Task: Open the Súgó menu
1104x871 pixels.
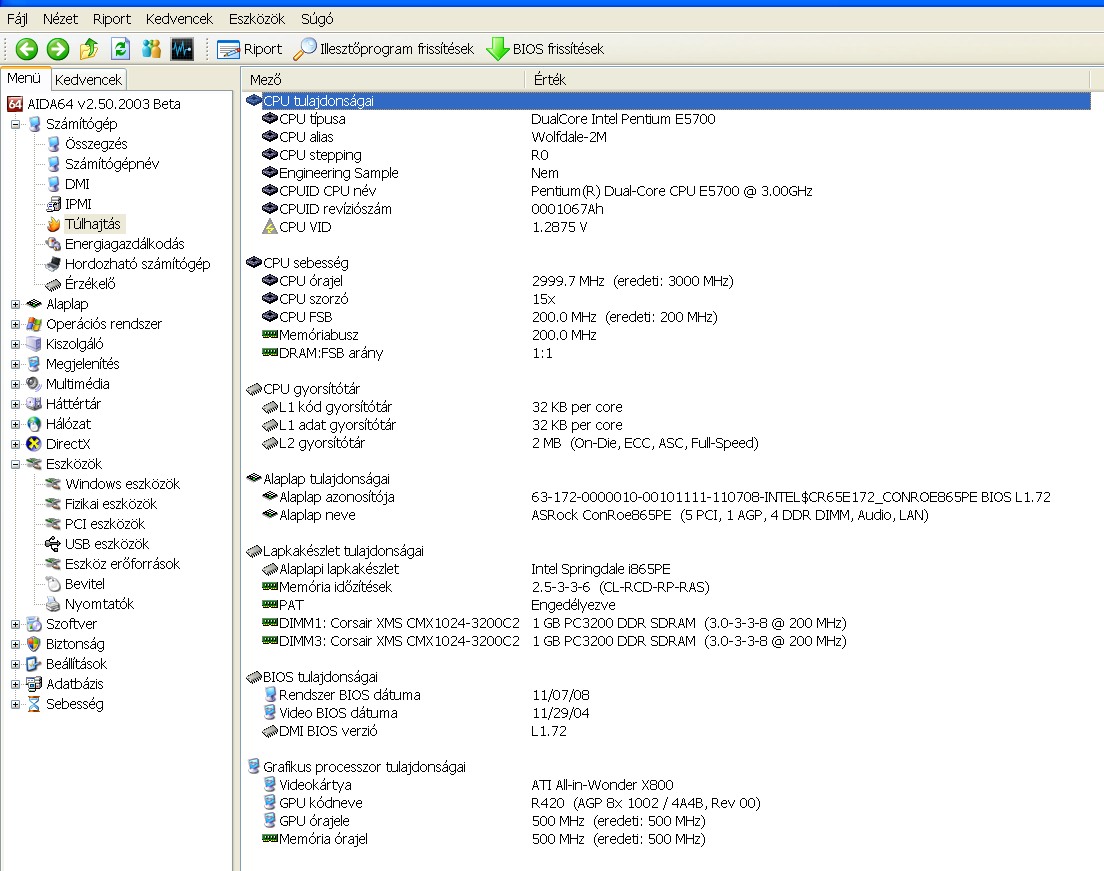Action: click(x=317, y=19)
